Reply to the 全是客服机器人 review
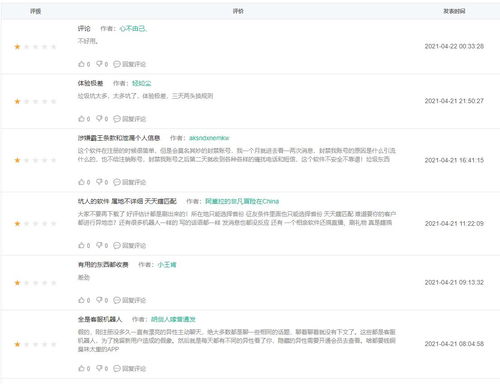The width and height of the screenshot is (500, 384). pos(130,369)
